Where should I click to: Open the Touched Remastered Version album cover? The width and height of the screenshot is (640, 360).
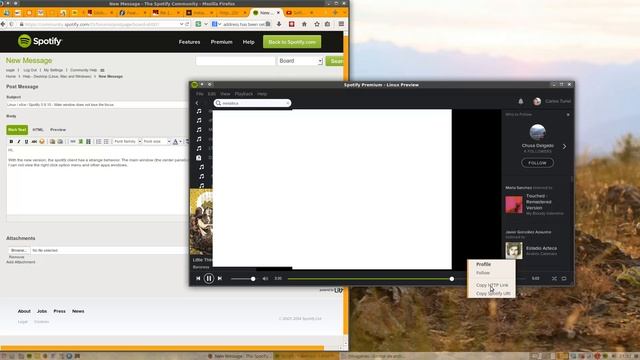click(513, 204)
